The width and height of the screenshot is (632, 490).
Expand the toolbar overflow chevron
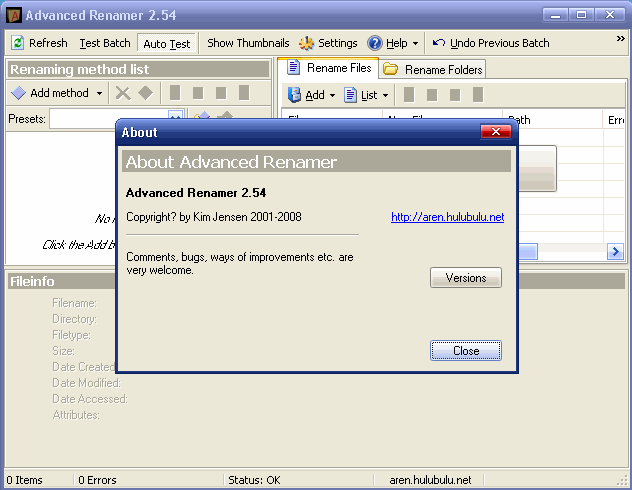pyautogui.click(x=620, y=38)
